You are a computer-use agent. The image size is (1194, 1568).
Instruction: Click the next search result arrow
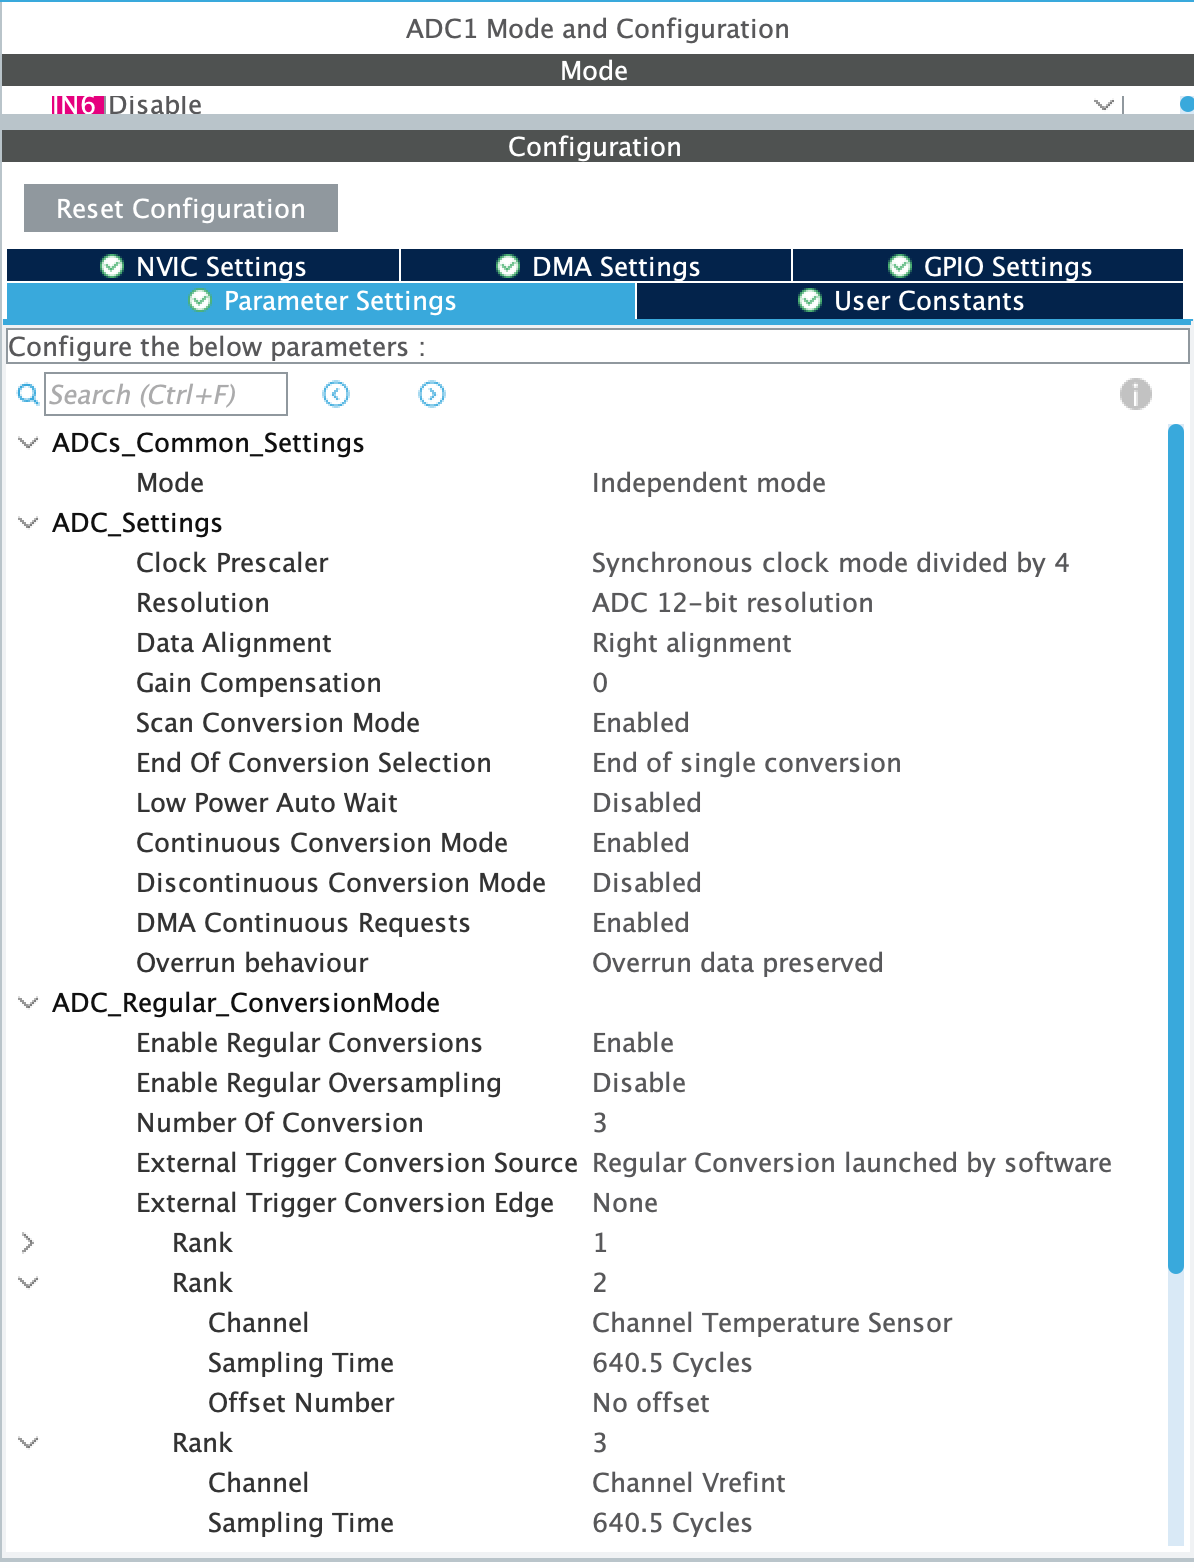pos(432,395)
